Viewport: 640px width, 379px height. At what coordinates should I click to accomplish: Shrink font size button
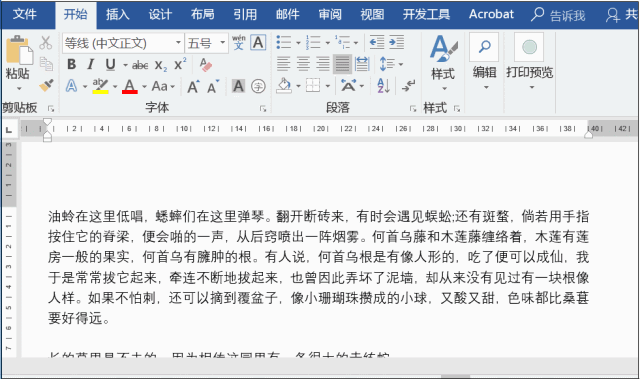[x=213, y=86]
